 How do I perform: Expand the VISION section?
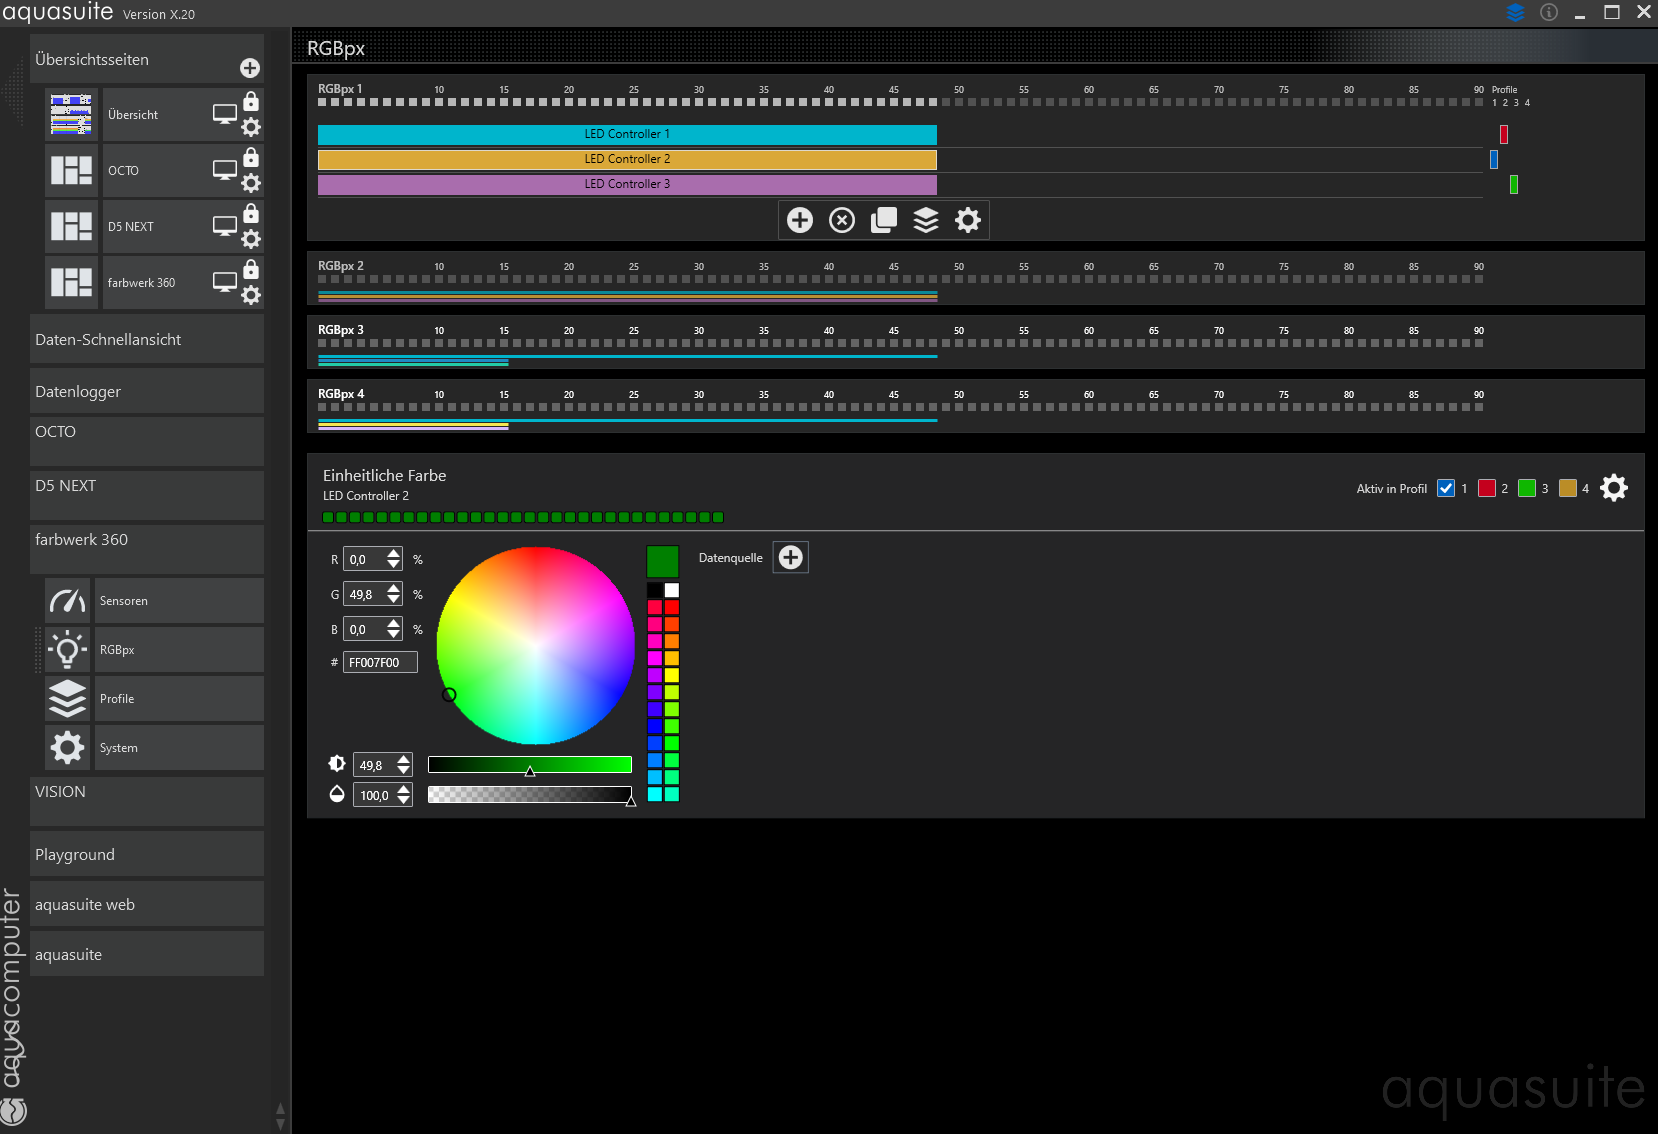pyautogui.click(x=146, y=792)
